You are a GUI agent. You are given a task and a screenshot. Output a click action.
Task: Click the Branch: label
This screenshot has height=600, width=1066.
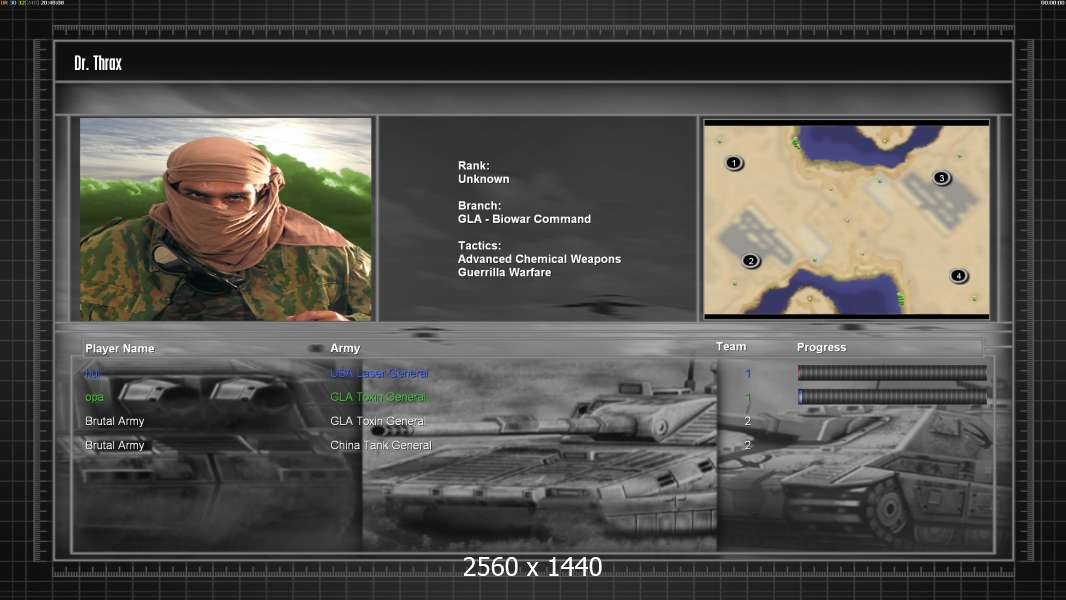[479, 206]
